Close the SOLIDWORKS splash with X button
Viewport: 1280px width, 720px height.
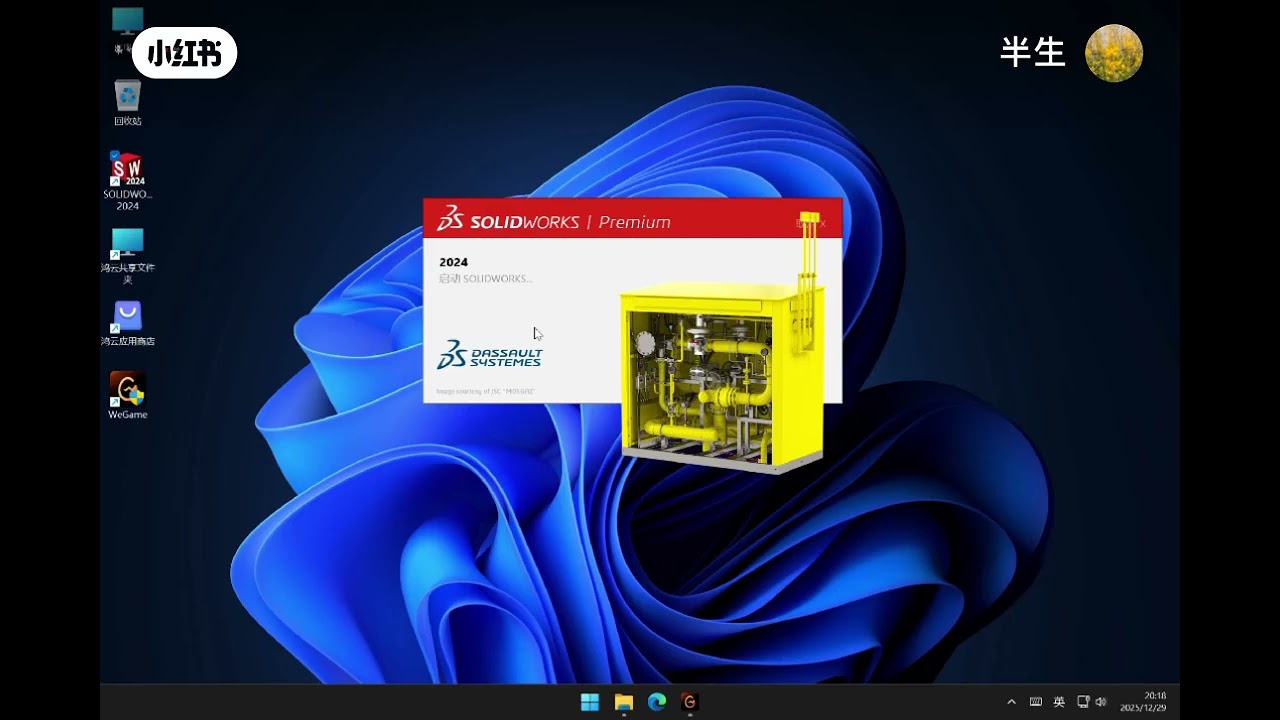pyautogui.click(x=823, y=223)
